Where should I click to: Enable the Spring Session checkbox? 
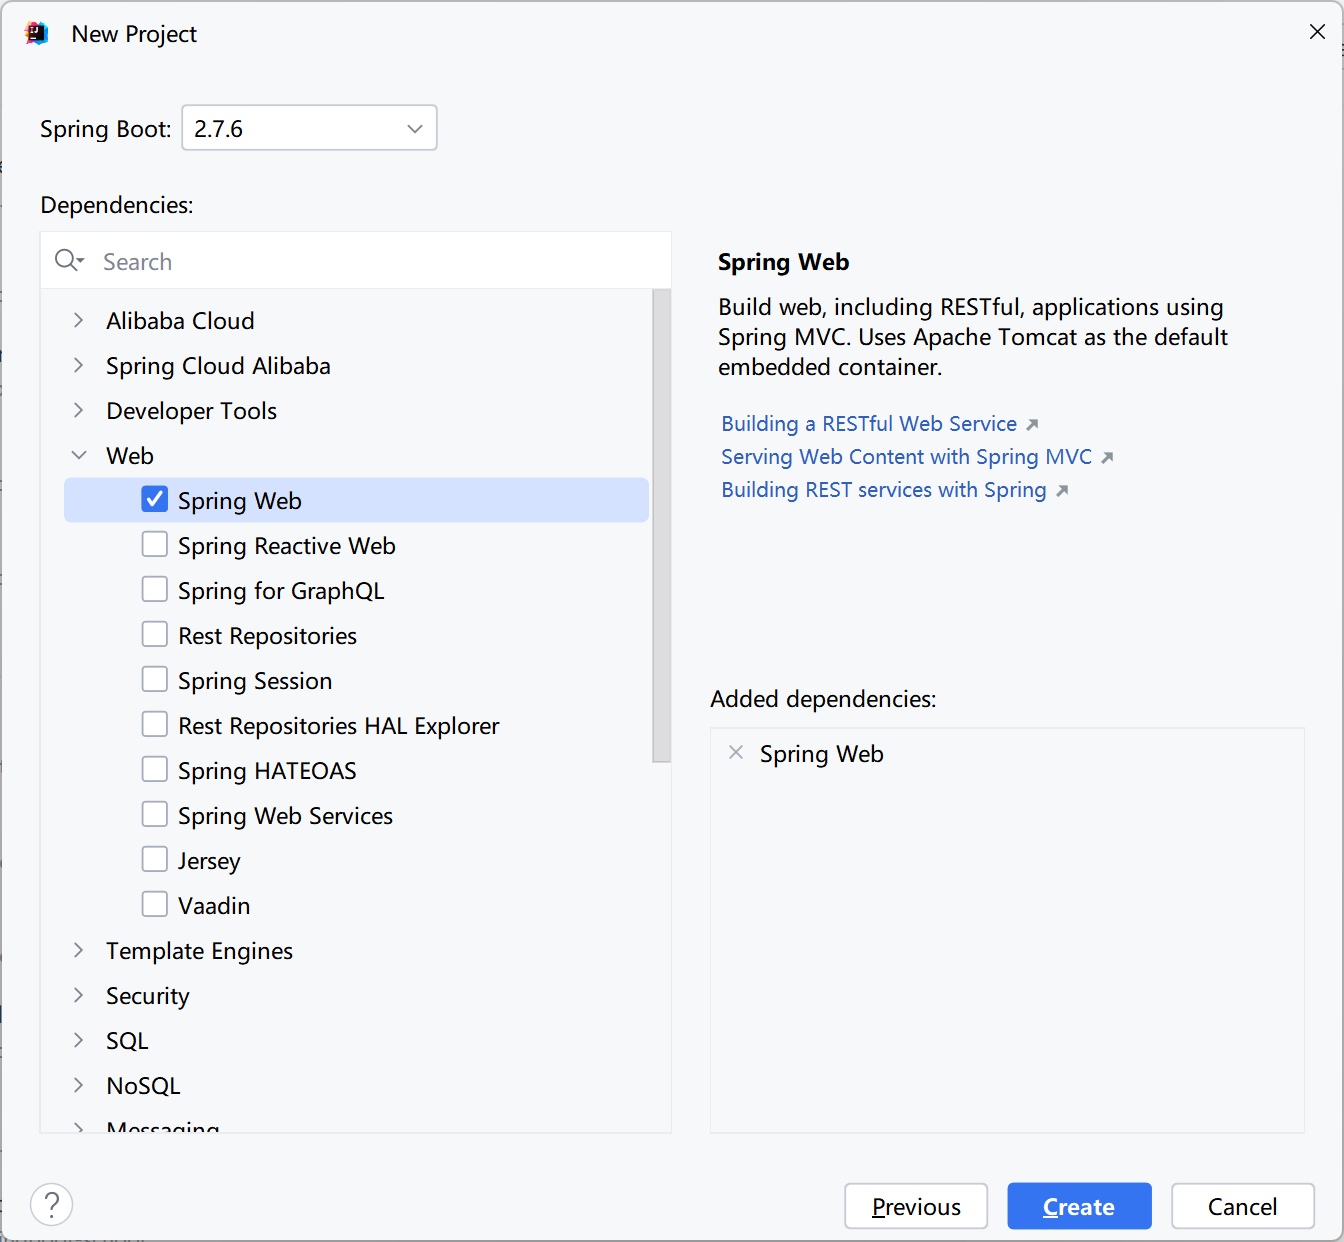[155, 679]
